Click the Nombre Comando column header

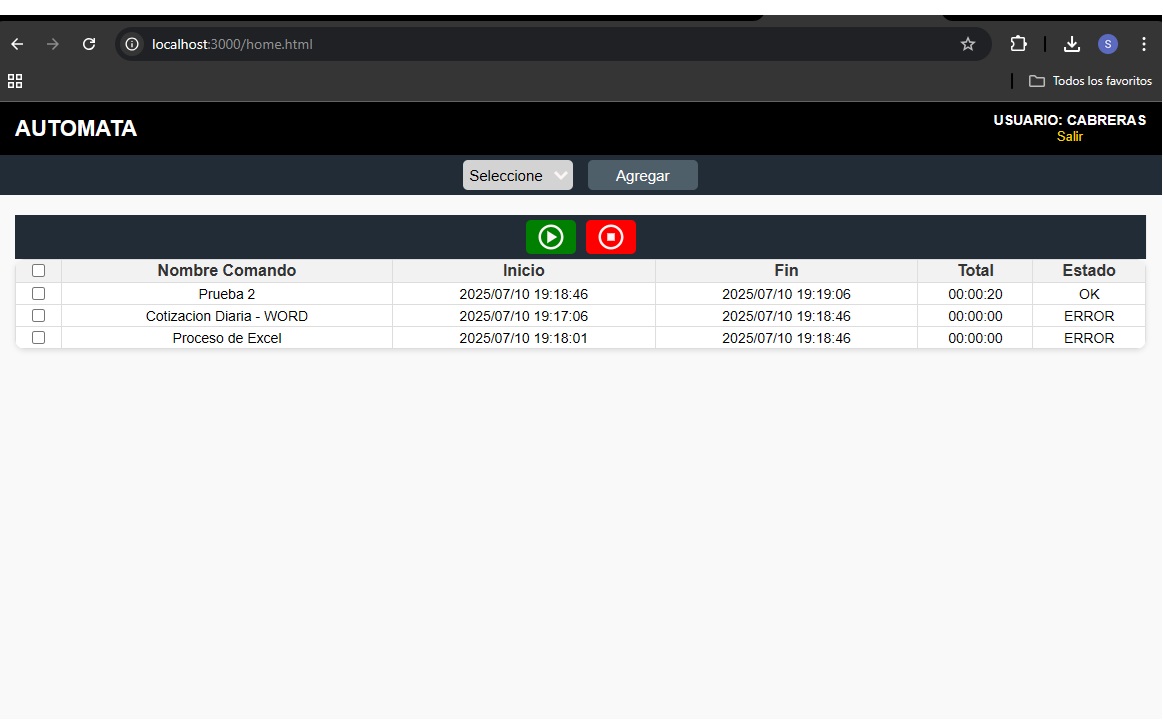click(226, 271)
